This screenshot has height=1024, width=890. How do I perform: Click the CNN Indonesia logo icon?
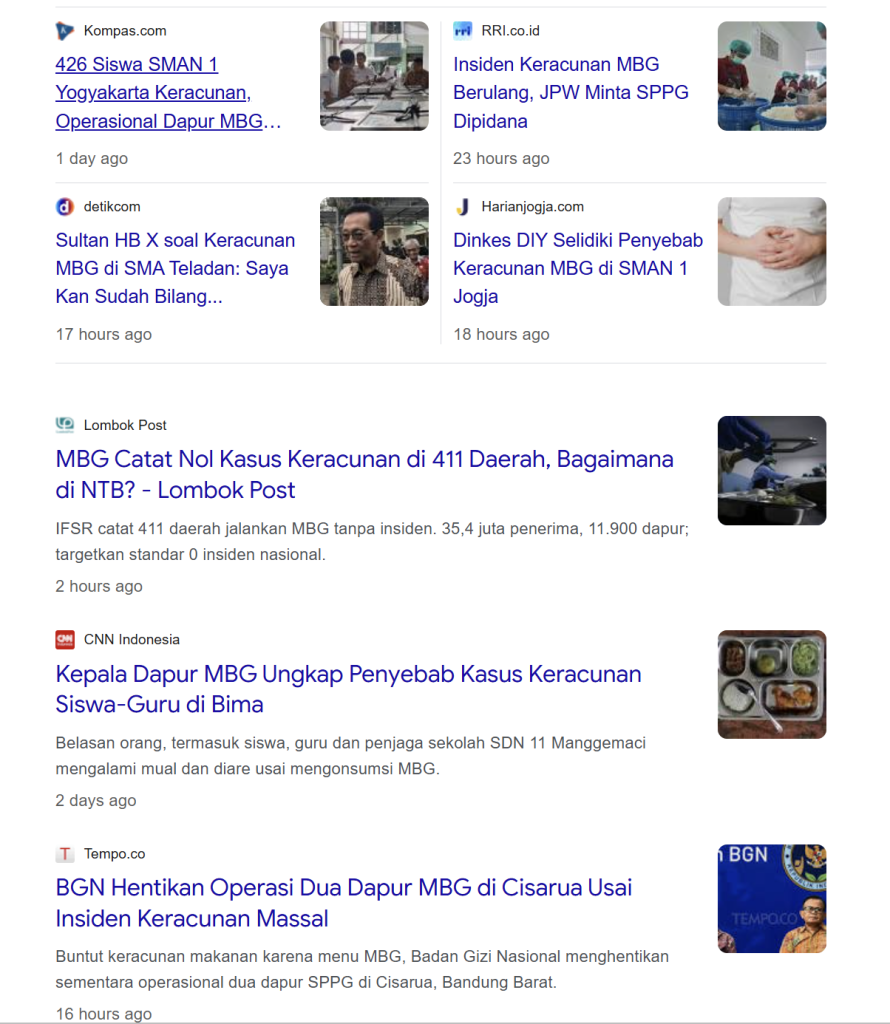pyautogui.click(x=65, y=640)
